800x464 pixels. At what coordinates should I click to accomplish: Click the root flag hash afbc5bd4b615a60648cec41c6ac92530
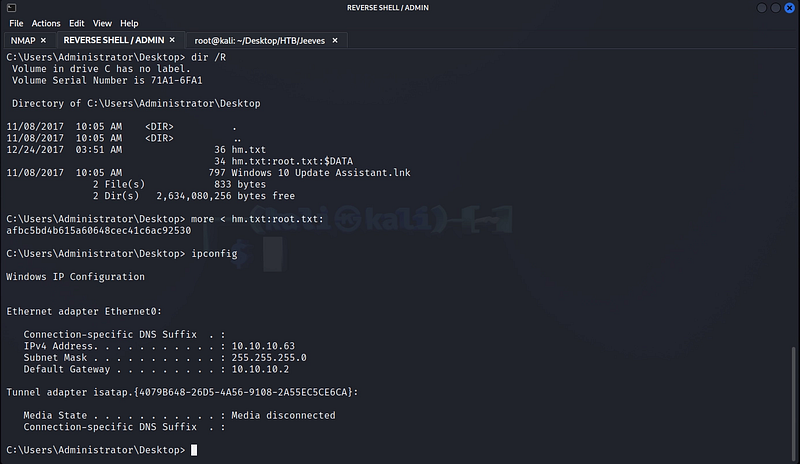coord(98,230)
